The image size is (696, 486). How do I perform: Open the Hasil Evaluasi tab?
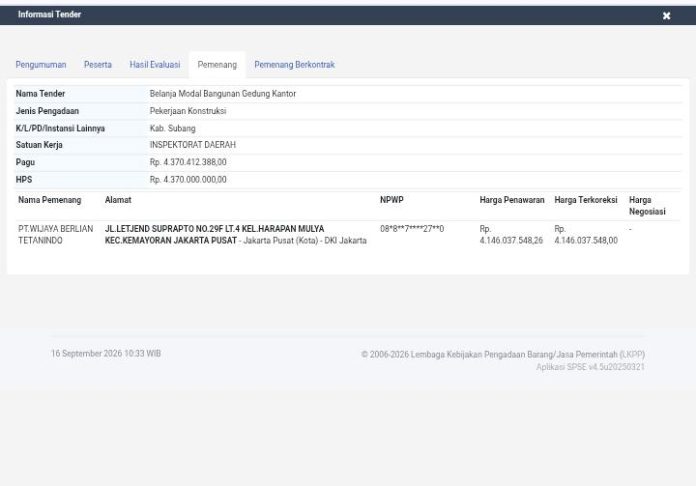[155, 65]
